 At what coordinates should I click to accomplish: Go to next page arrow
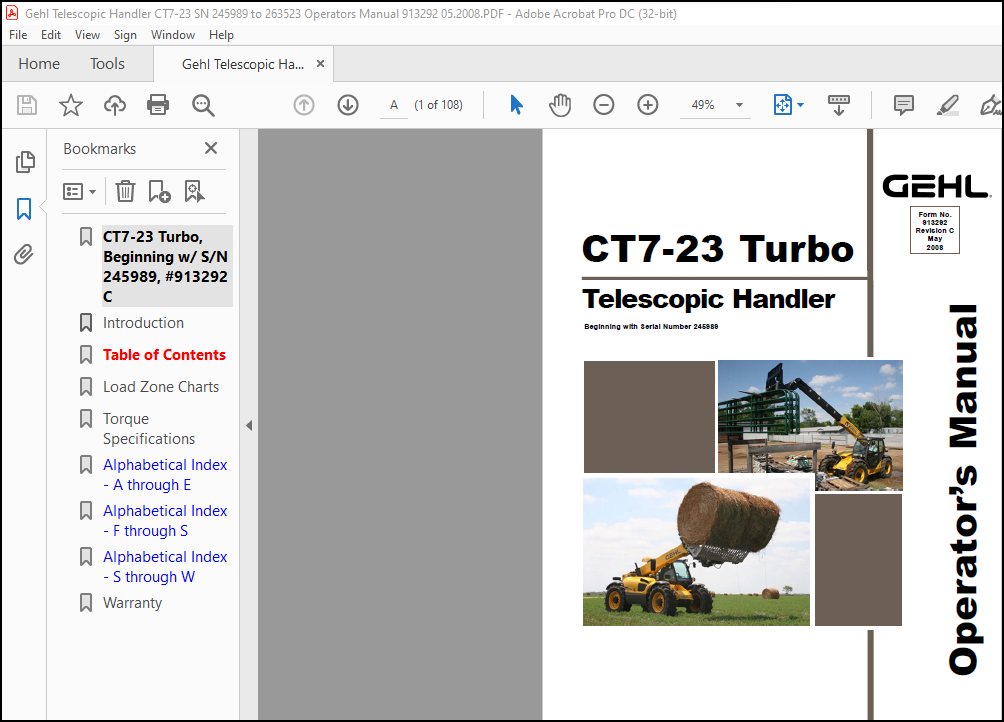click(x=348, y=105)
